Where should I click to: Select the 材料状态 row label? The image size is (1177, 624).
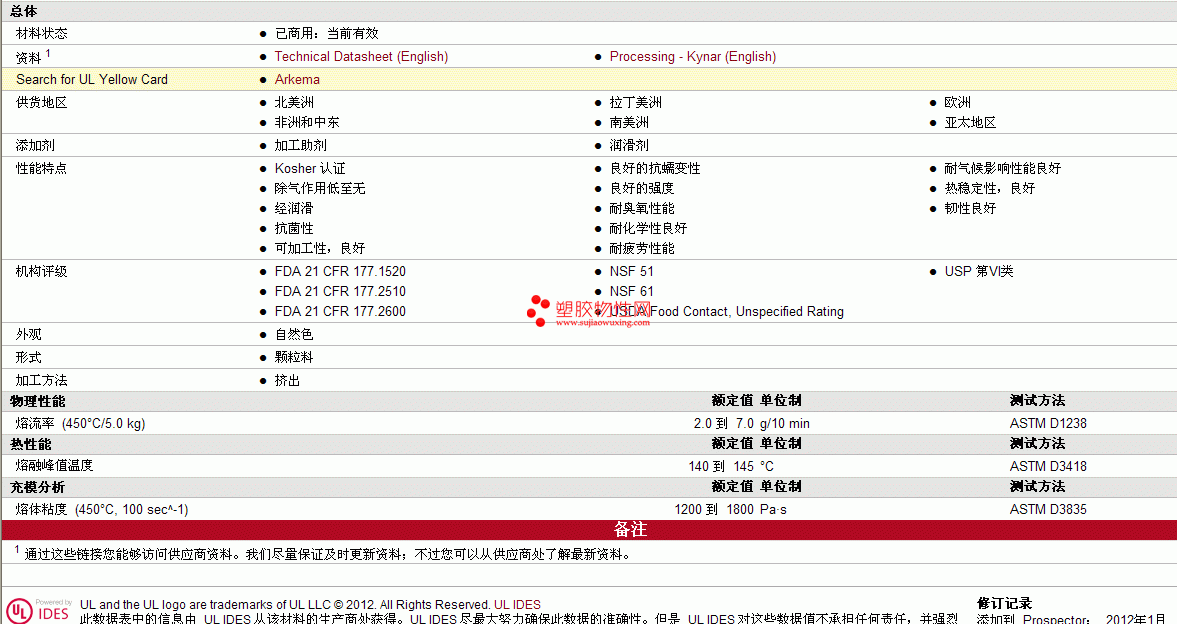41,33
